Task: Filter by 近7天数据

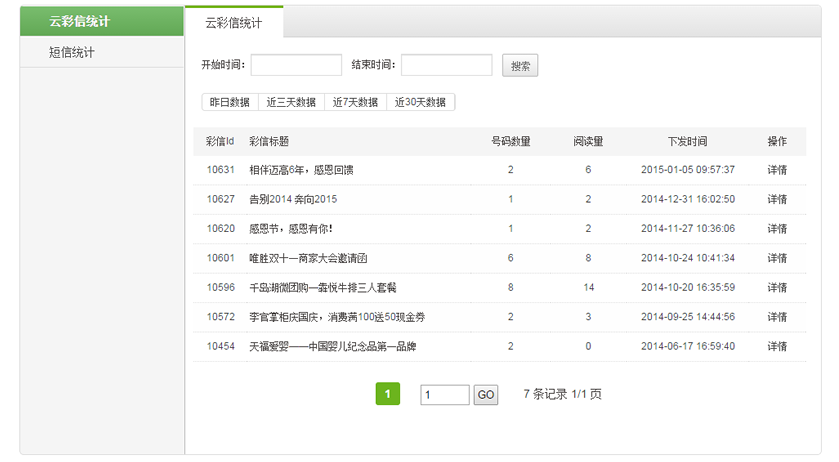Action: [355, 102]
